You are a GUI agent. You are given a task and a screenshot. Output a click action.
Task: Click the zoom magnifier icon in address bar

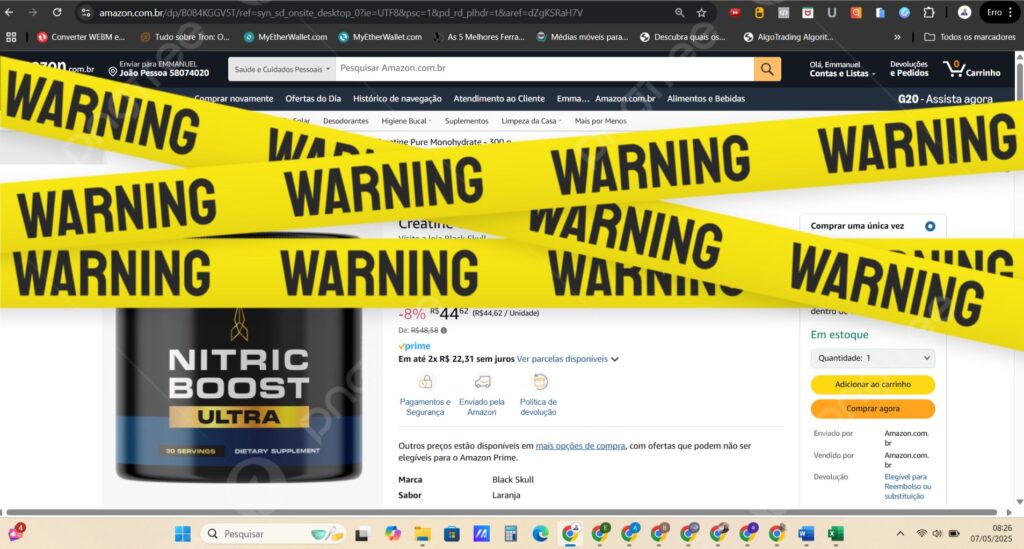(x=680, y=12)
